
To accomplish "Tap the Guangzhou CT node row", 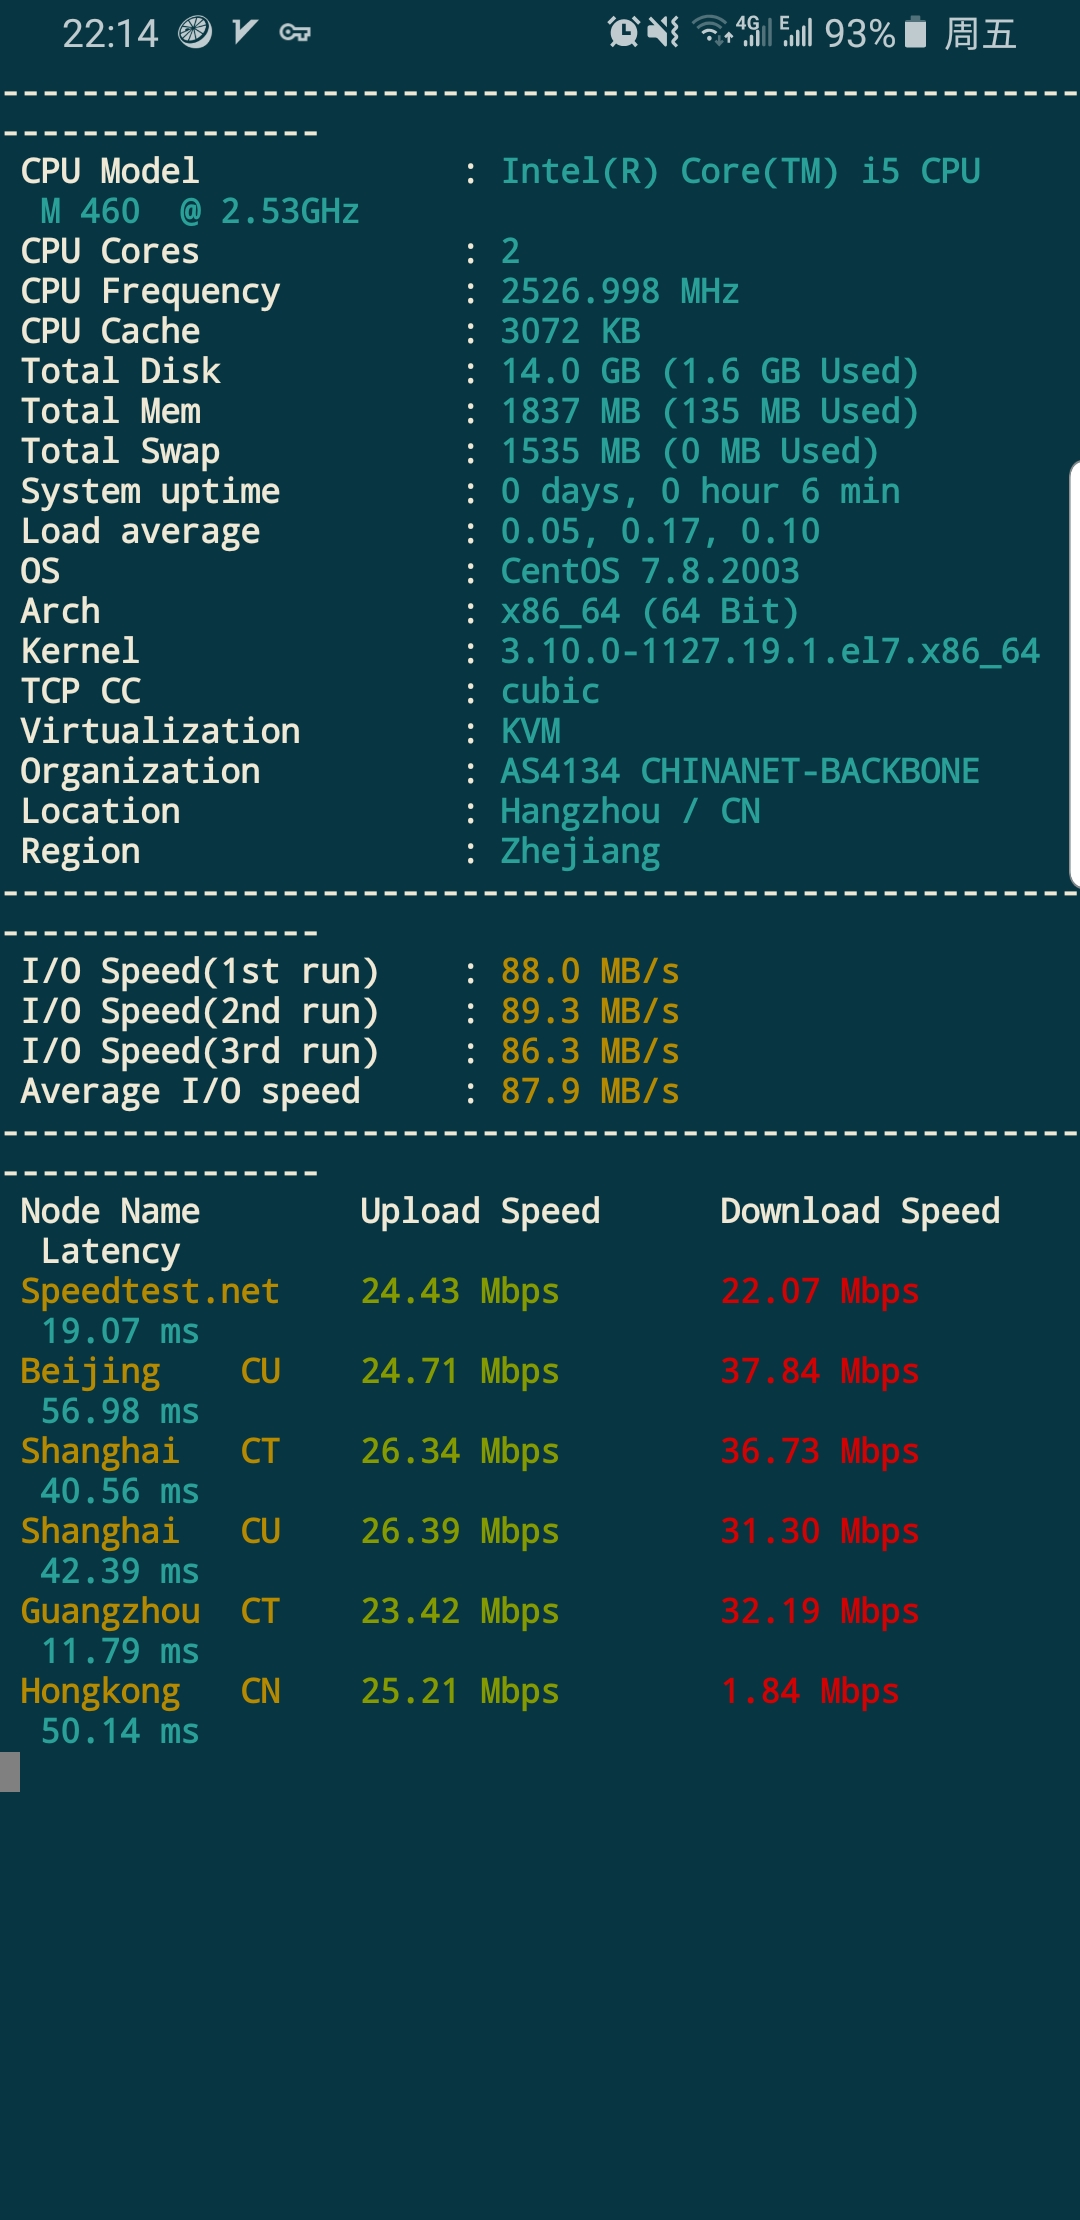I will (150, 1611).
